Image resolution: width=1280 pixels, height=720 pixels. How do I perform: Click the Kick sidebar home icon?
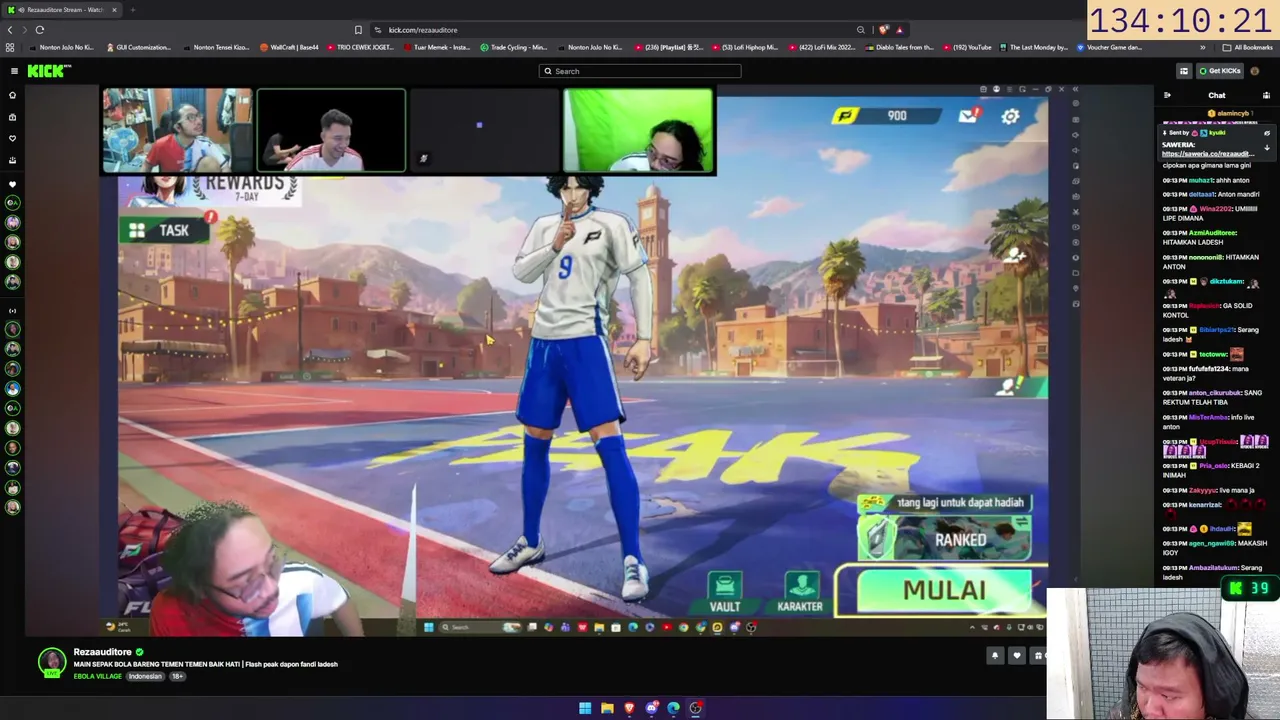pos(13,95)
